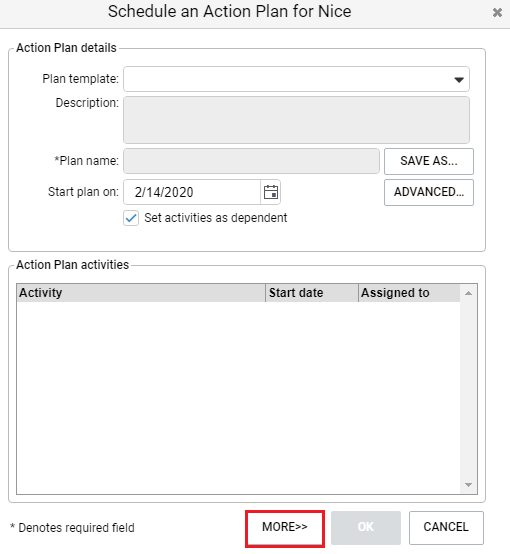Sort by the Start date column header
This screenshot has height=554, width=510.
point(312,293)
